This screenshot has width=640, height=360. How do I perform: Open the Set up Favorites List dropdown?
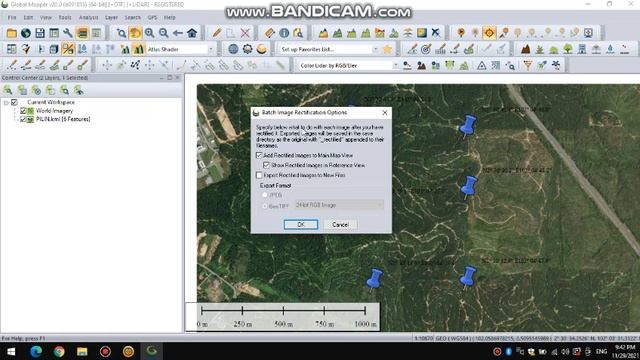coord(375,49)
